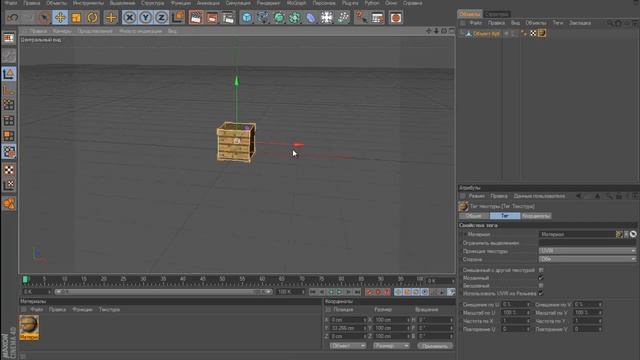Toggle Z axis lock

tap(161, 18)
